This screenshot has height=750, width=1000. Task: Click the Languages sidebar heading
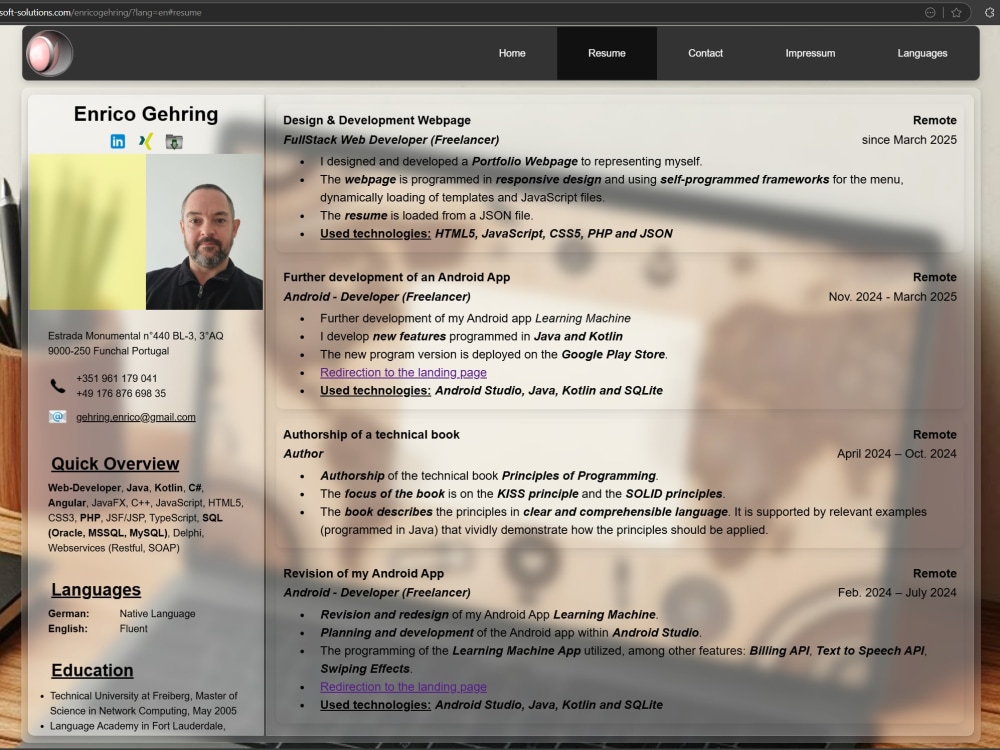[96, 590]
